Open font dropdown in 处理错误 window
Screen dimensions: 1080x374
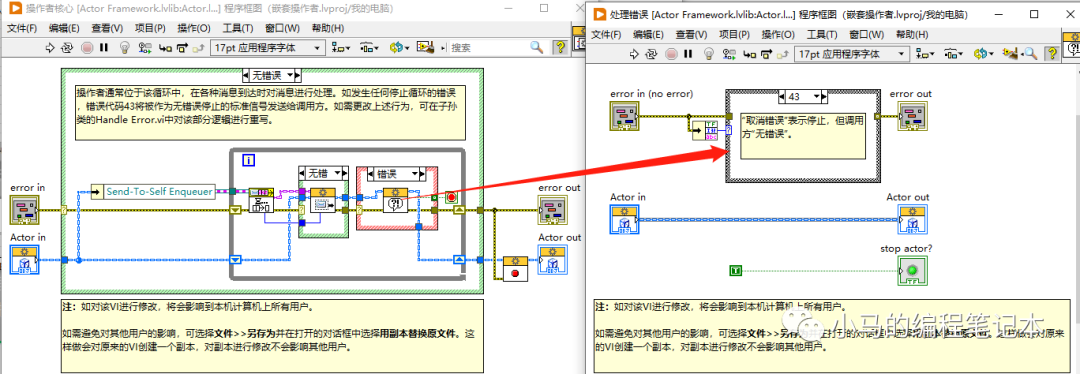tap(851, 54)
